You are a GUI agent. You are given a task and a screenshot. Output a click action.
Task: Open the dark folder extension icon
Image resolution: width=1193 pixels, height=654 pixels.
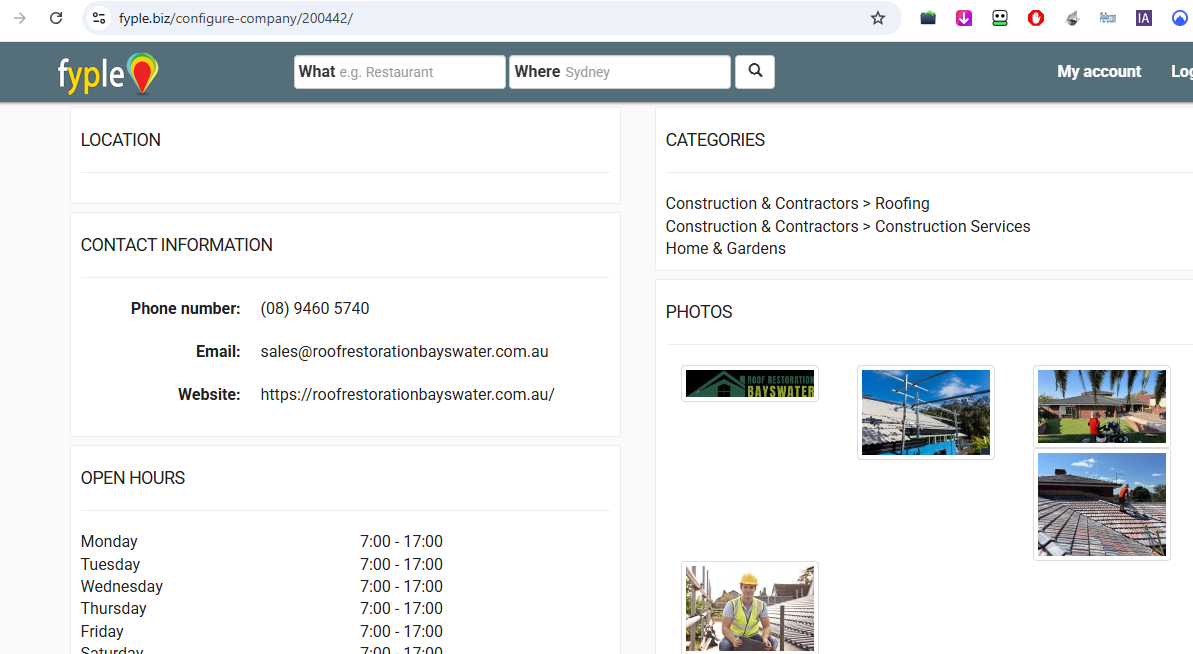point(927,18)
